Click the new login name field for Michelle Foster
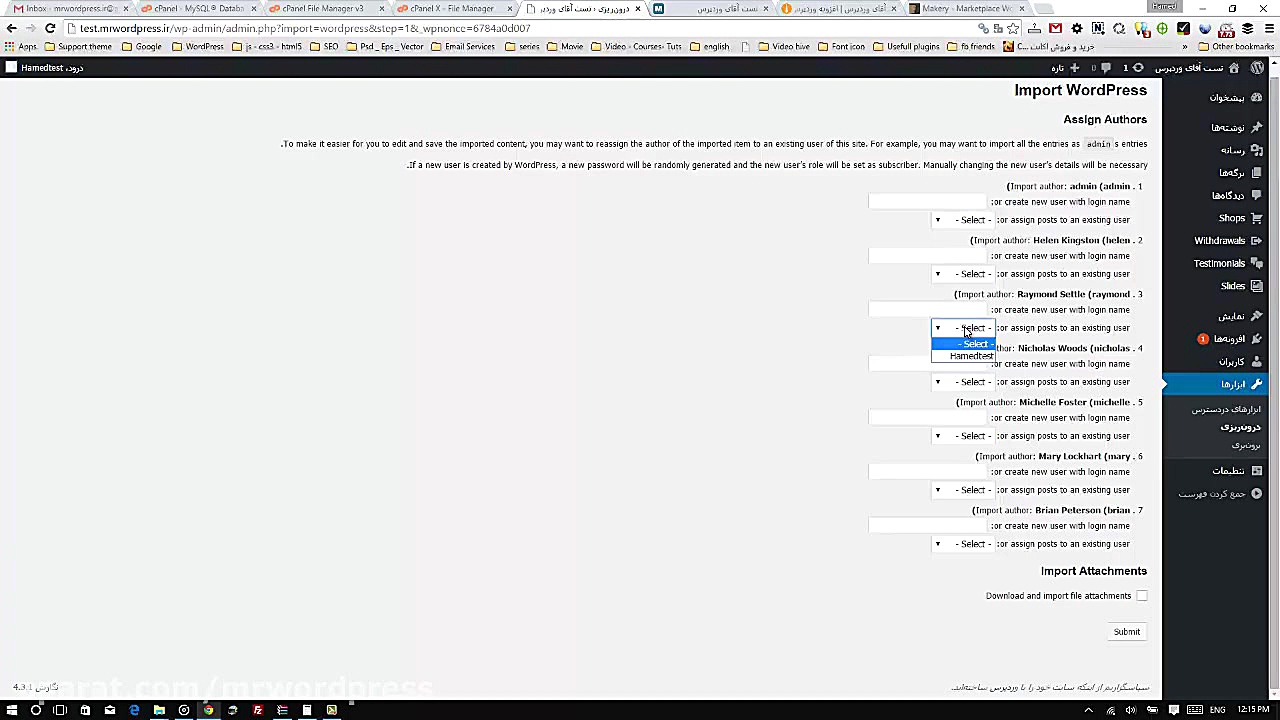1280x720 pixels. [x=928, y=418]
